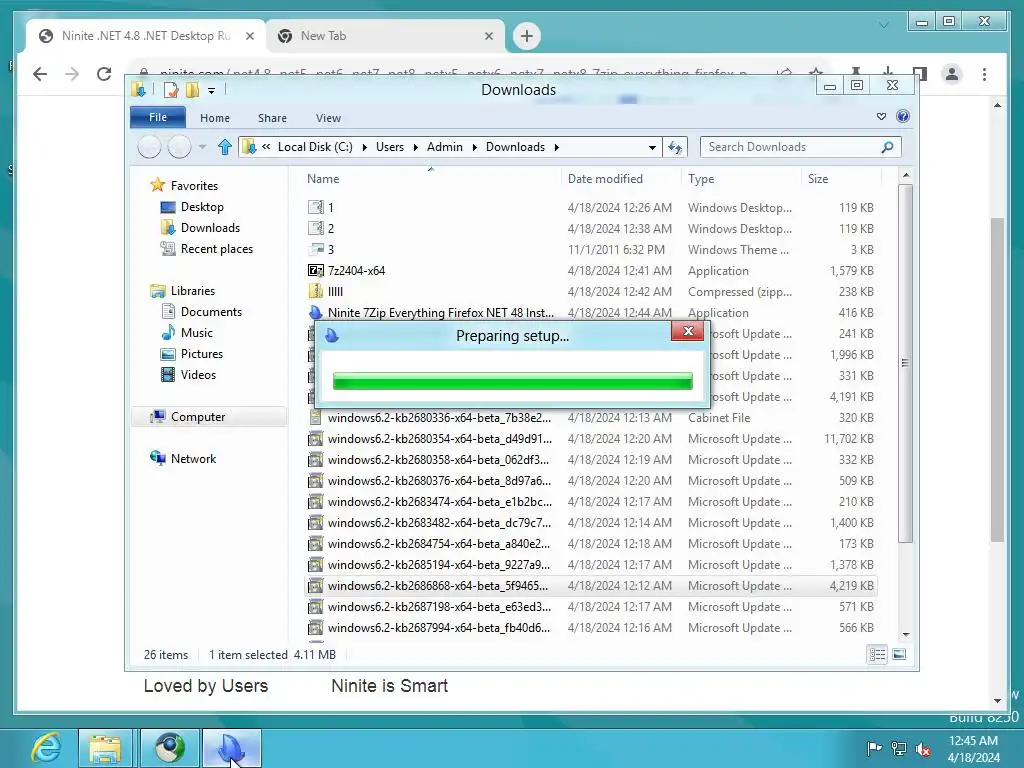Screen dimensions: 1024x768
Task: Click the Chrome page vertical scrollbar
Action: [x=997, y=379]
